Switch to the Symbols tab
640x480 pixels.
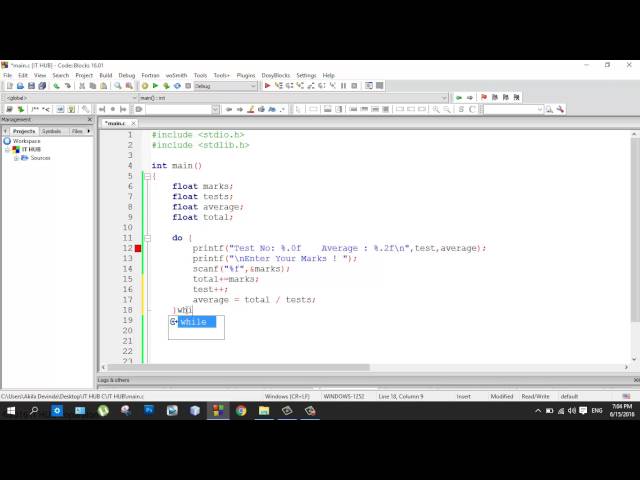(x=51, y=131)
